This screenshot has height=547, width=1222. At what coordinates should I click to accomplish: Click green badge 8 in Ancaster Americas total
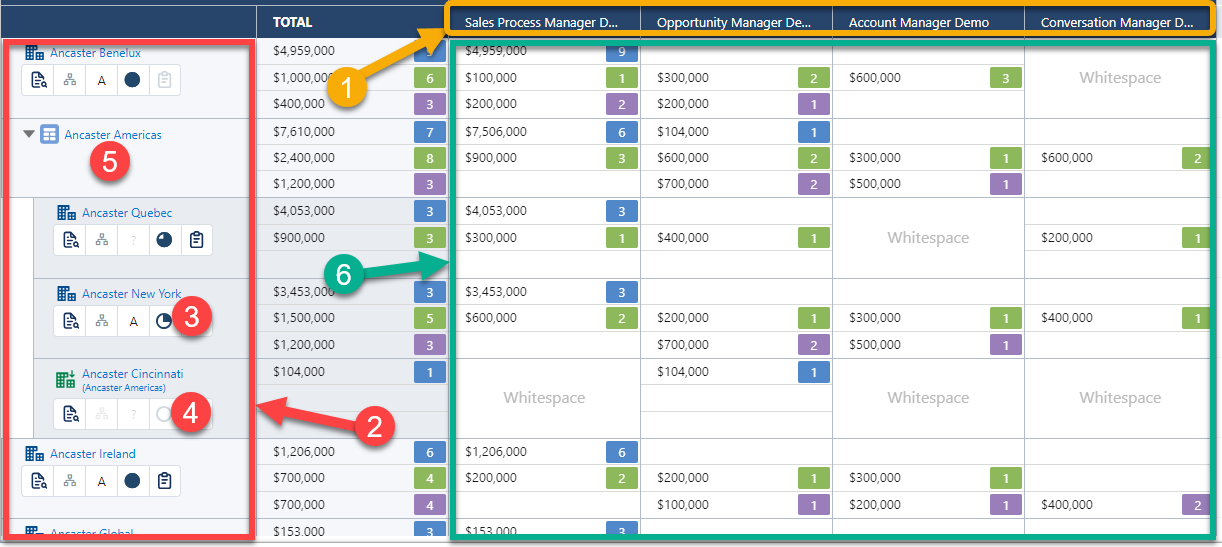click(x=430, y=158)
